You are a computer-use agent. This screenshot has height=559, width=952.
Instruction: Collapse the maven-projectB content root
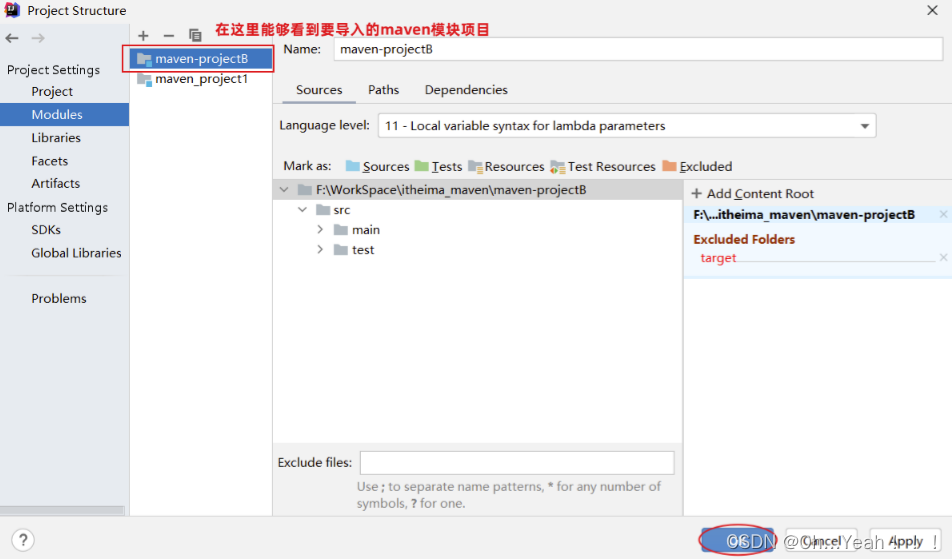pyautogui.click(x=284, y=190)
